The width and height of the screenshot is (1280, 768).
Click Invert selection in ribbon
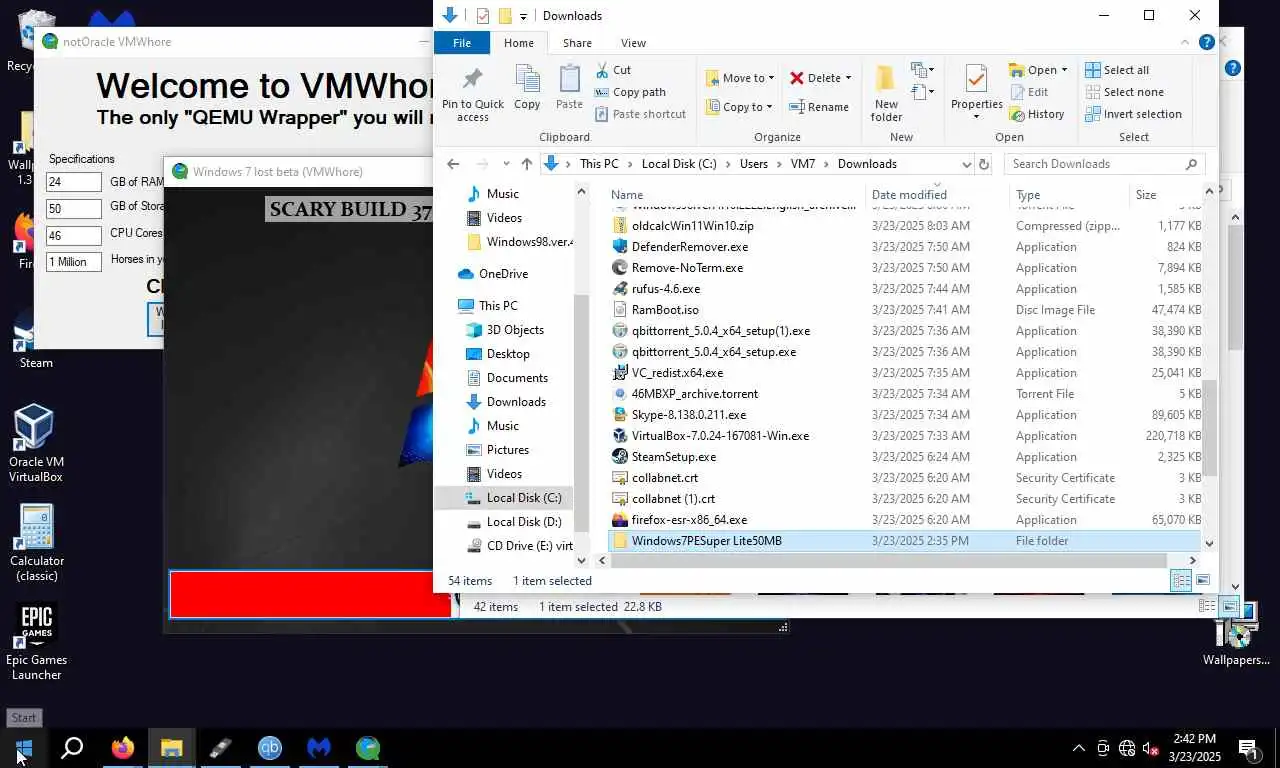tap(1133, 114)
